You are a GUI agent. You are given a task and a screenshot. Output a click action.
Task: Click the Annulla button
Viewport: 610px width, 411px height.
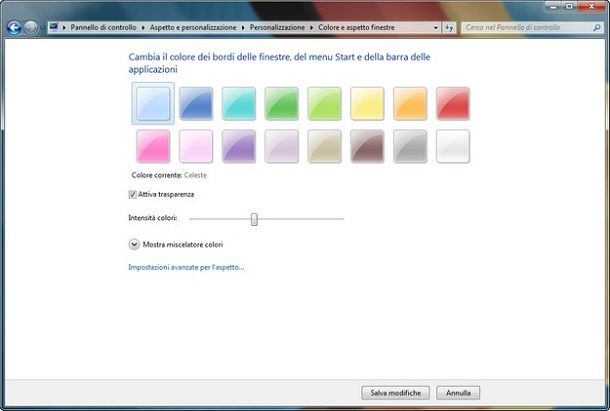458,393
